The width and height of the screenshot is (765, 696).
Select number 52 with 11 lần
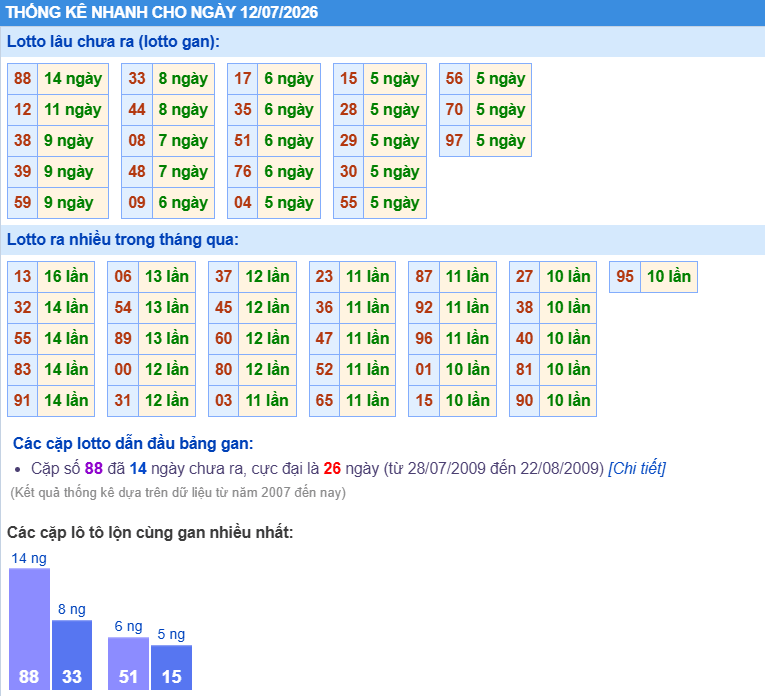(324, 370)
